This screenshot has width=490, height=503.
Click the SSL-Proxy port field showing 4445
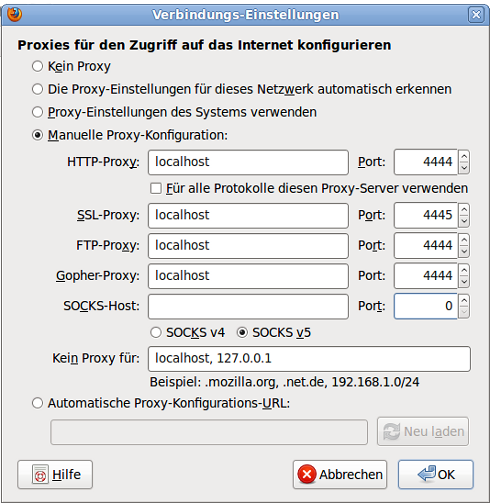coord(426,216)
